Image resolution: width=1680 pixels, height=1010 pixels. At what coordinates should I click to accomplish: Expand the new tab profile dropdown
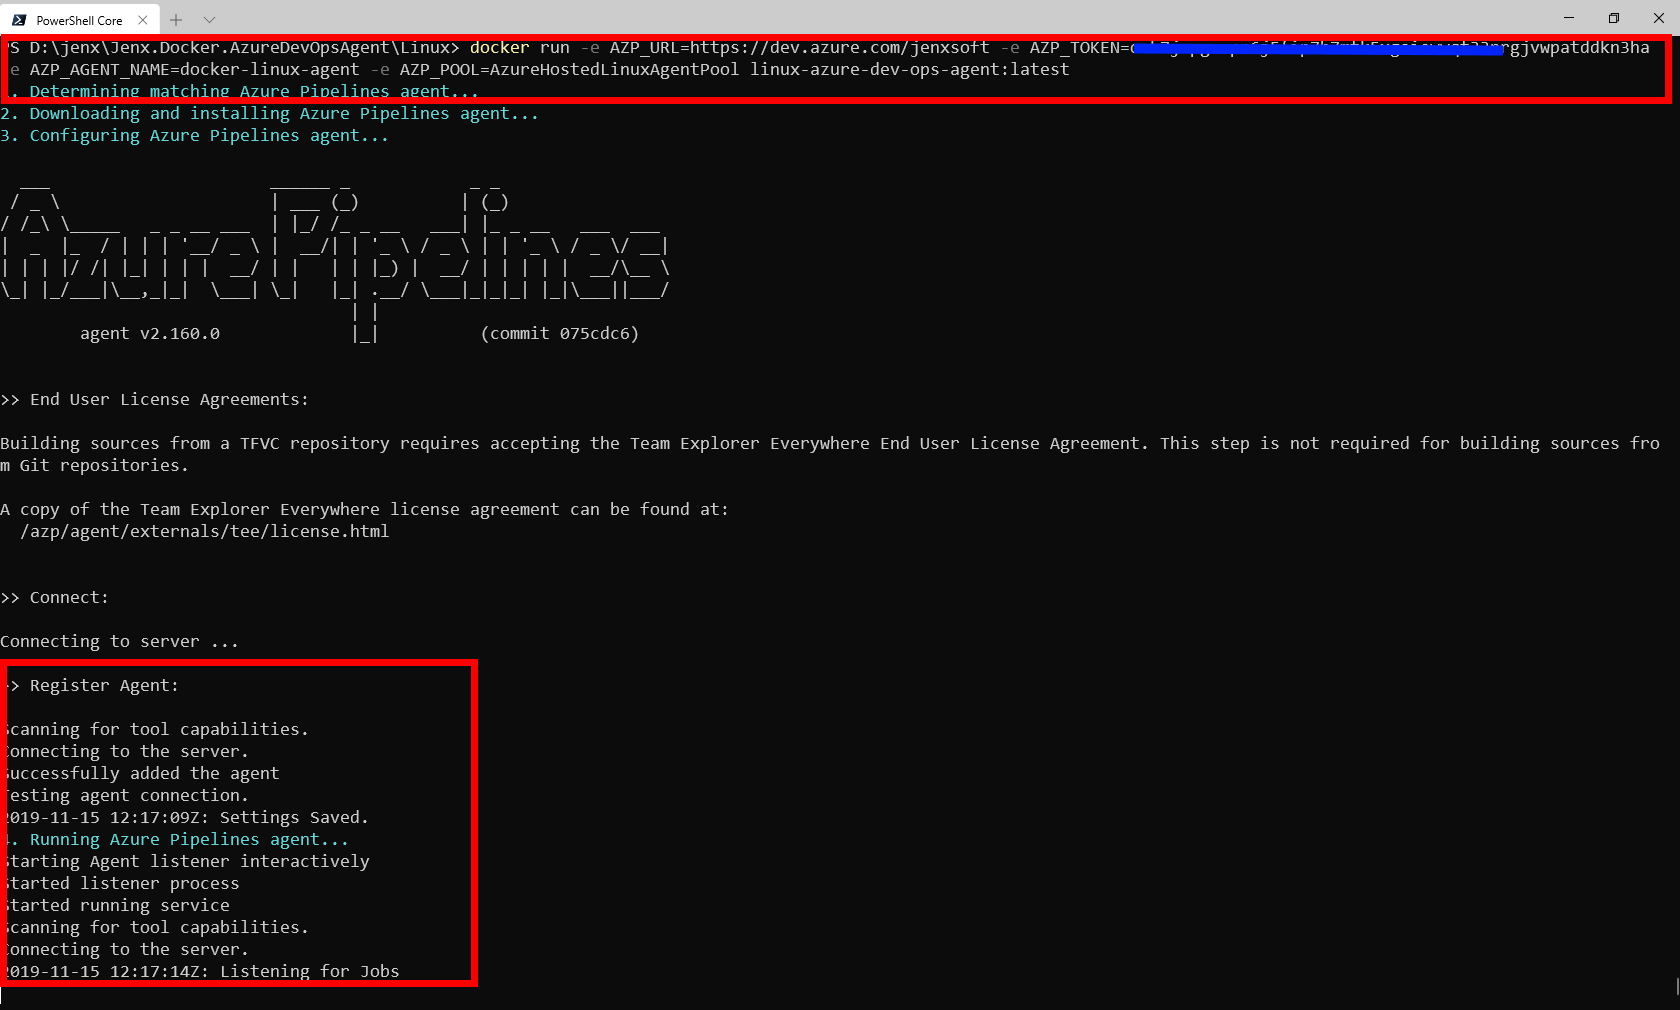point(209,20)
